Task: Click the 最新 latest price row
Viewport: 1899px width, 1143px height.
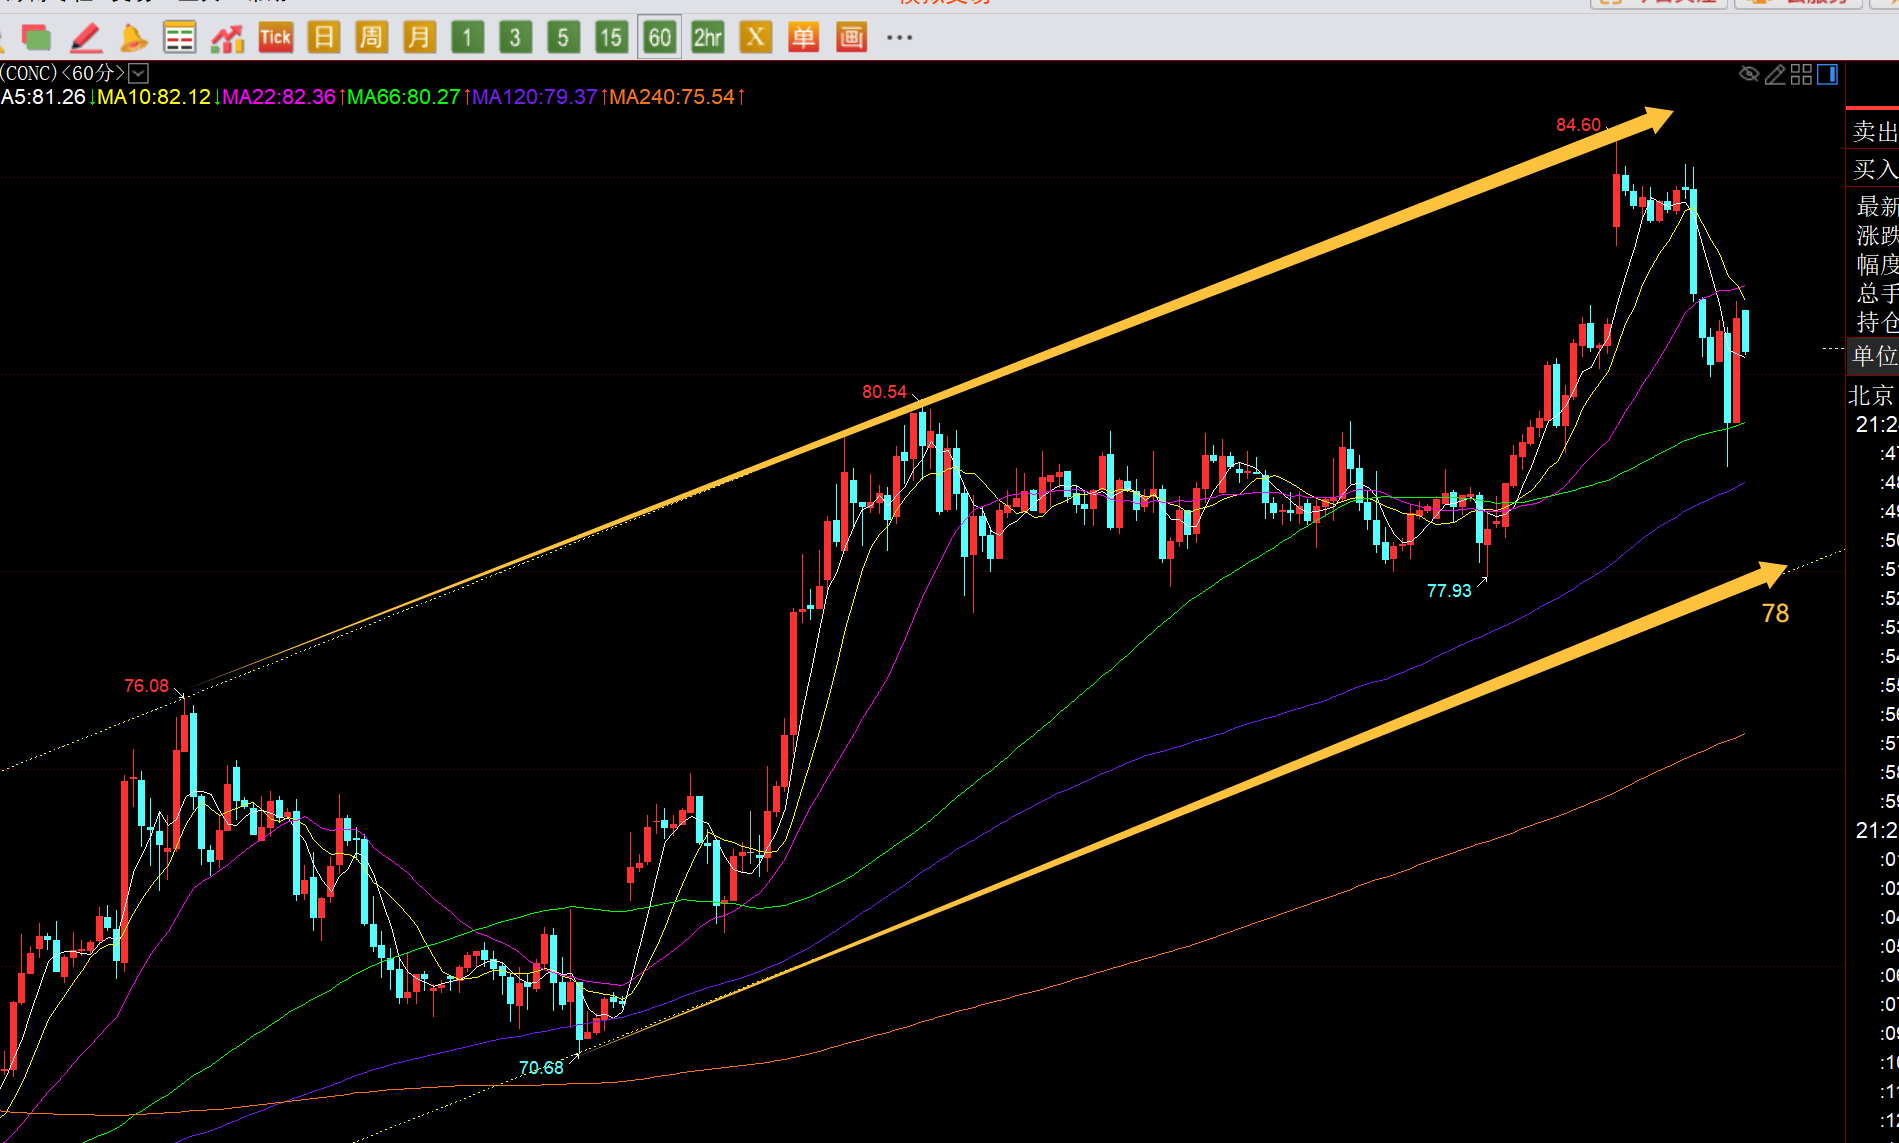Action: (x=1875, y=206)
